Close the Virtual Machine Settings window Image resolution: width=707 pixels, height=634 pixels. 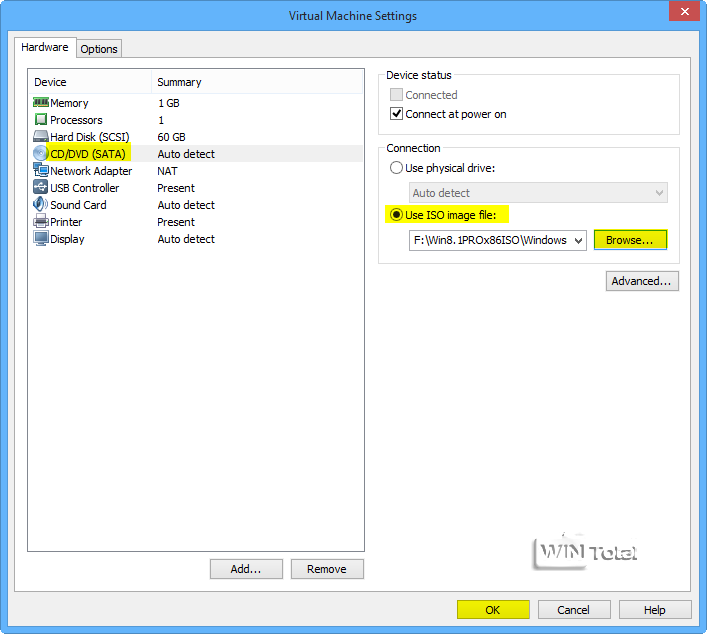click(684, 11)
